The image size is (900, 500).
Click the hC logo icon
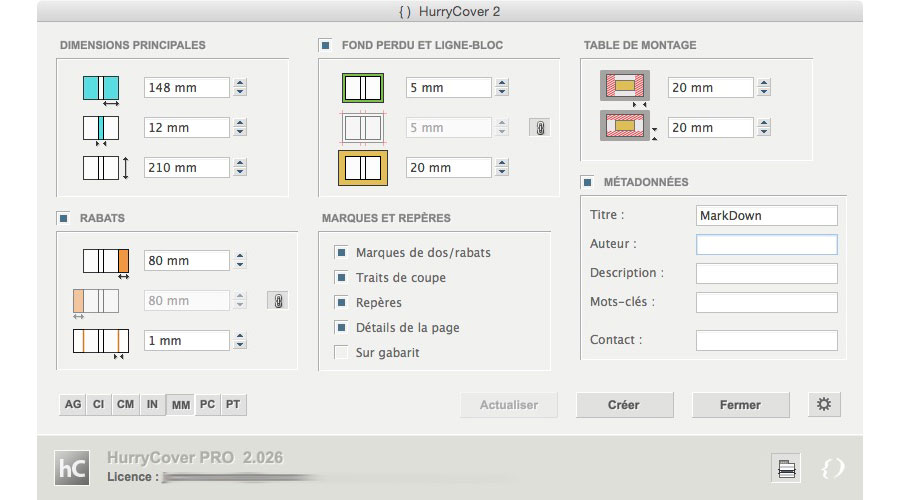[72, 468]
